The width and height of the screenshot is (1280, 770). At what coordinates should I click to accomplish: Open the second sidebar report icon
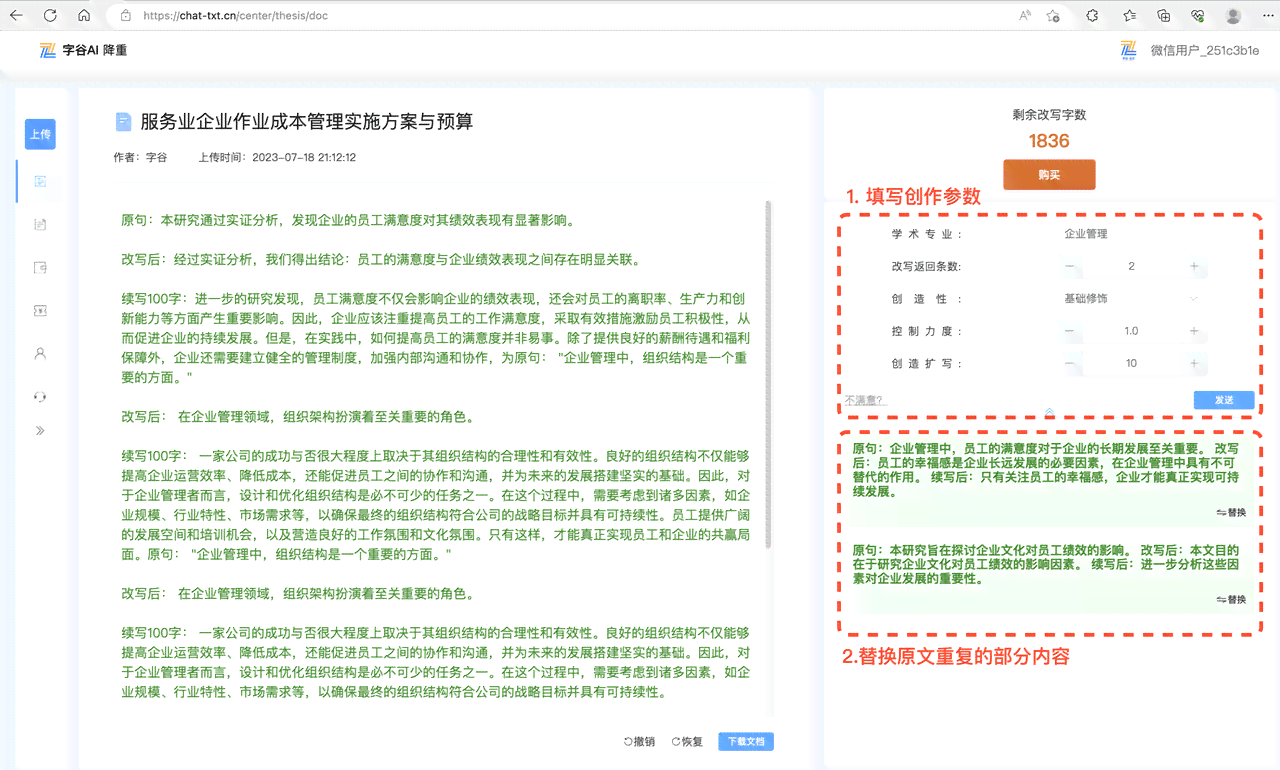40,225
